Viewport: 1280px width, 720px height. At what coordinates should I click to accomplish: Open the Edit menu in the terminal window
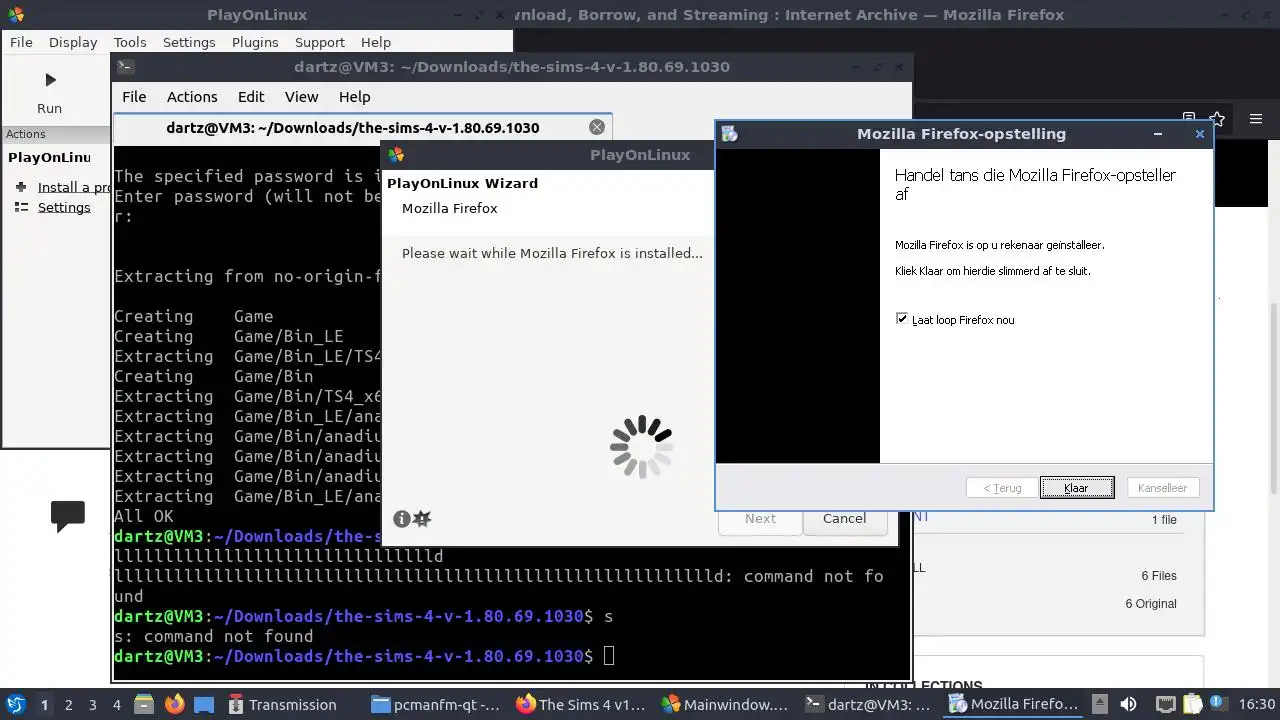[251, 97]
